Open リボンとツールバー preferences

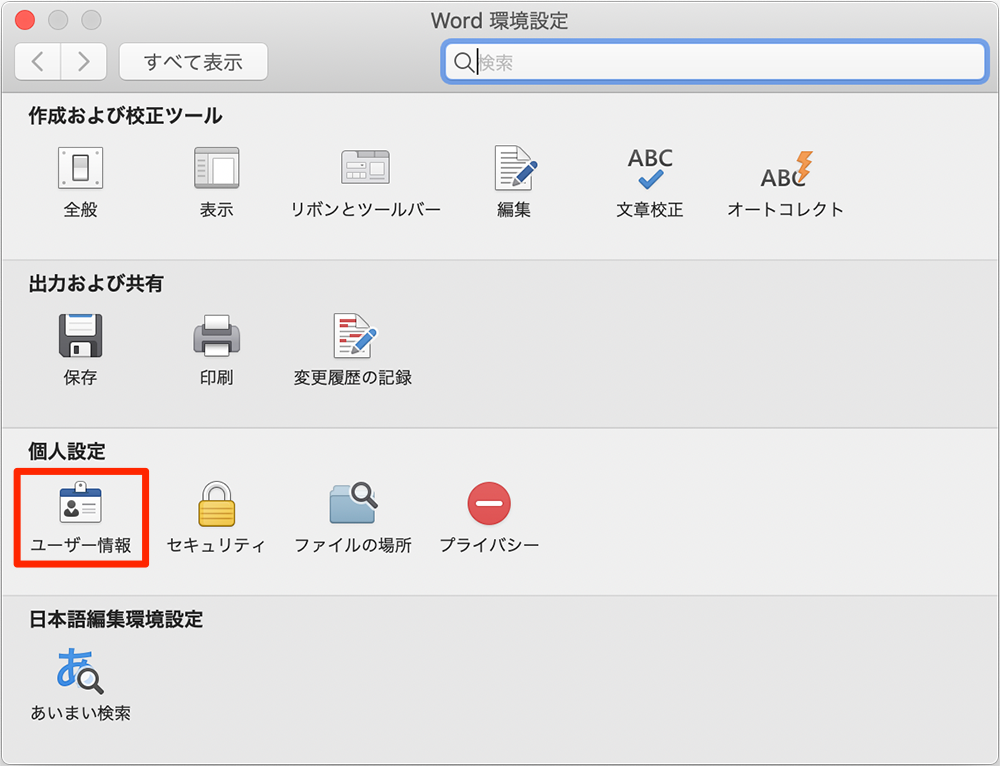pos(365,182)
